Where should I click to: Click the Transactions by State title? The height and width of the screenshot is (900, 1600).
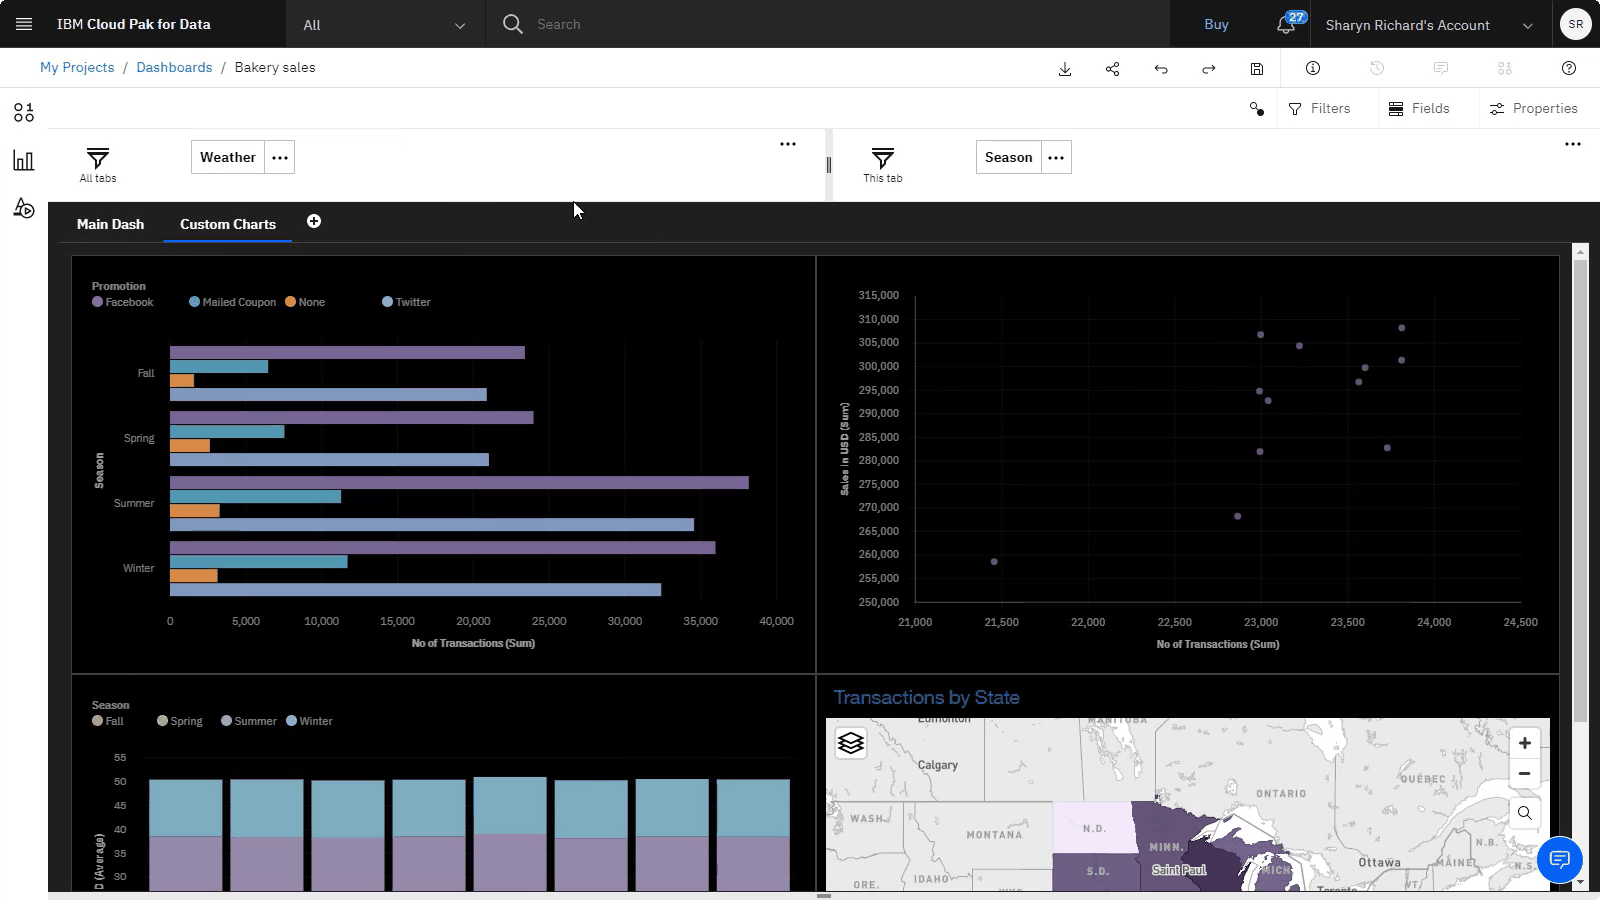click(927, 698)
